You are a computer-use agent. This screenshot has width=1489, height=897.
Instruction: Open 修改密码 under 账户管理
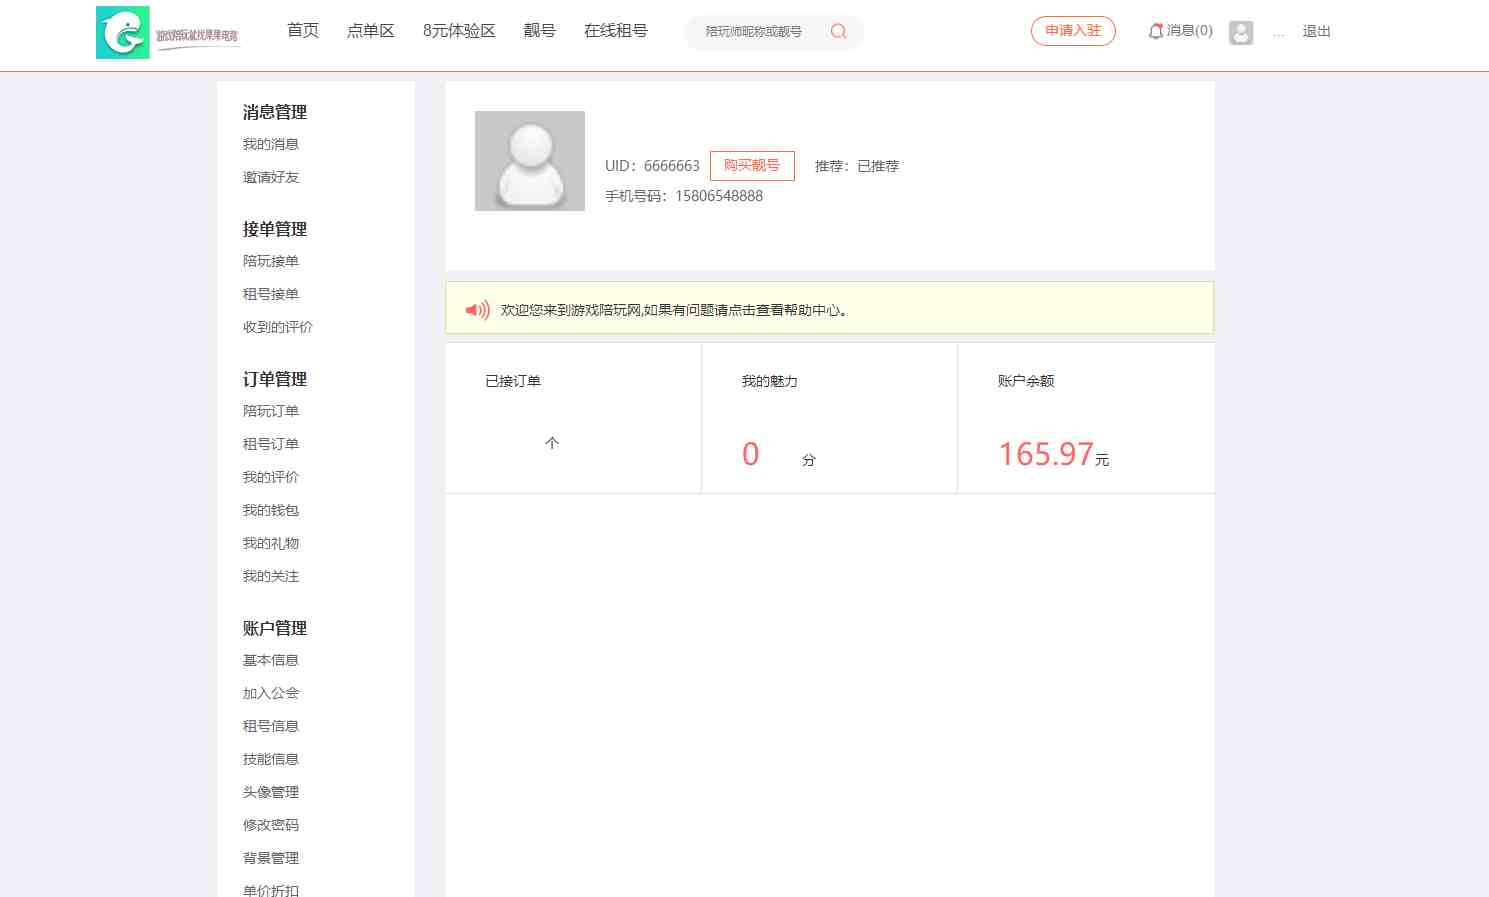click(271, 826)
